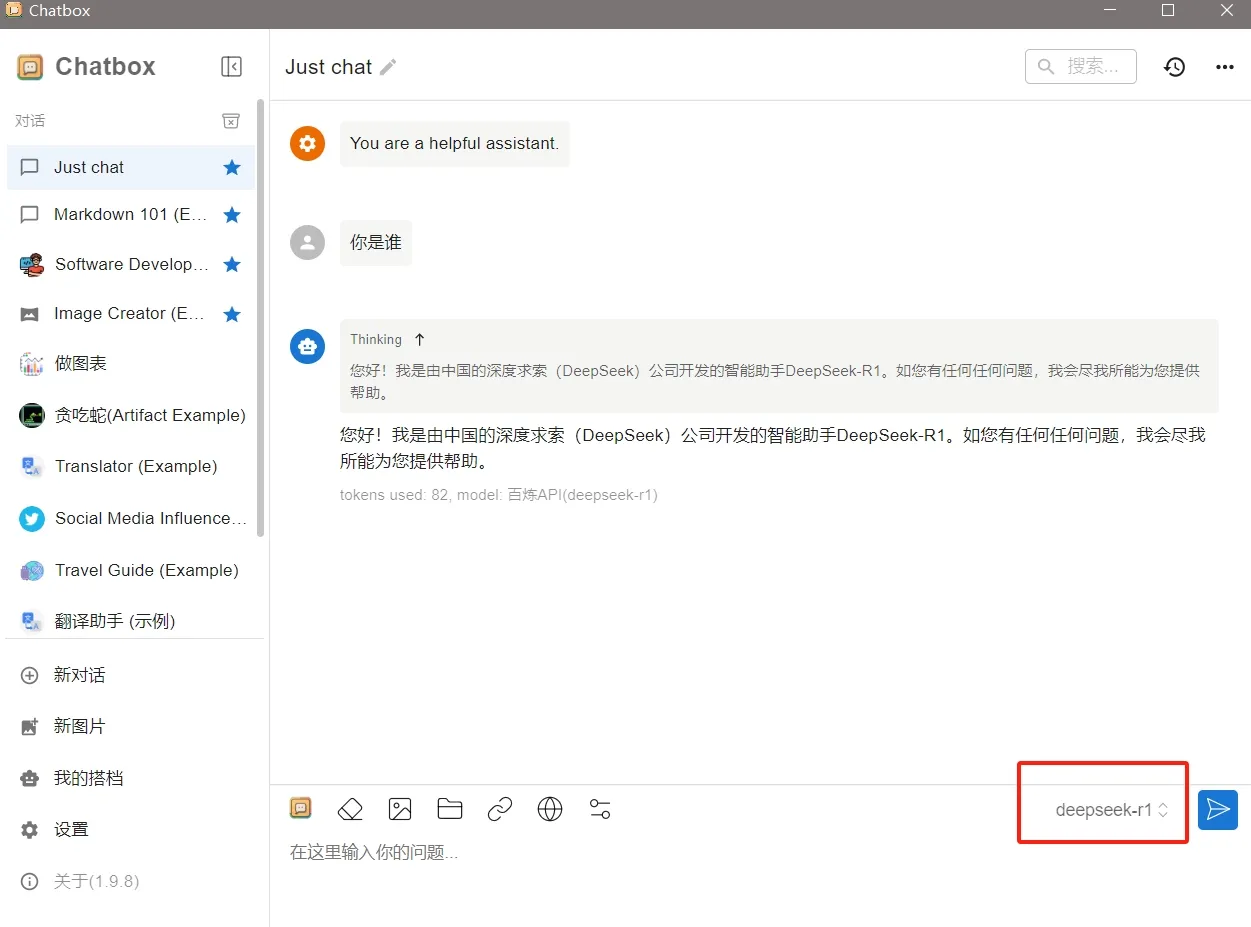
Task: Open 贪吃蛇(Artifact Example) conversation
Action: pos(130,415)
